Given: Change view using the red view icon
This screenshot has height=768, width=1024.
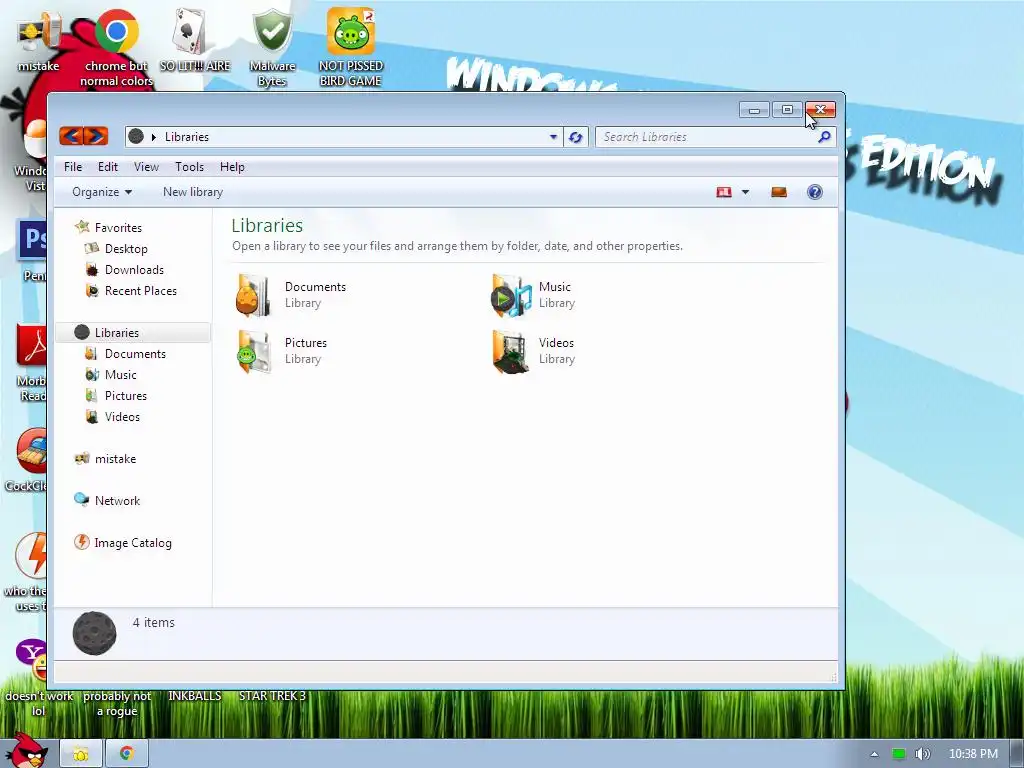Looking at the screenshot, I should tap(724, 192).
